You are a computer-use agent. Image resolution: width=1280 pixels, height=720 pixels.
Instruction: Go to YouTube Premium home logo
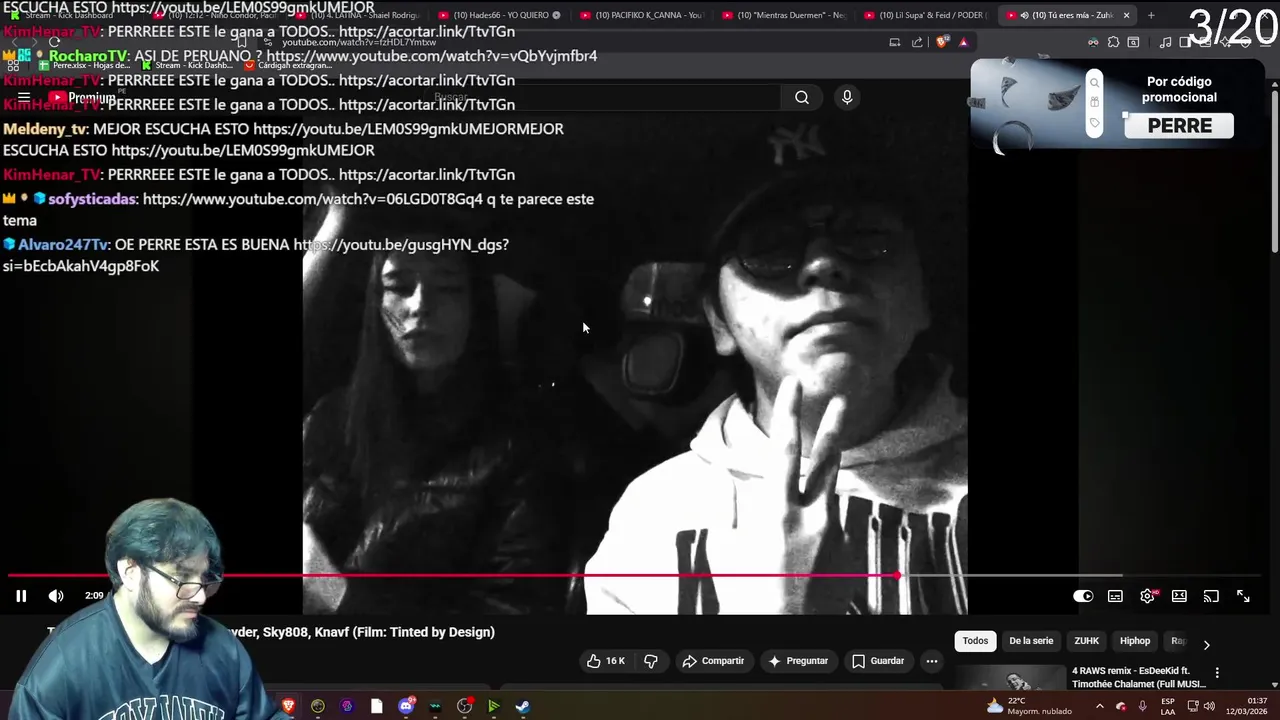82,98
